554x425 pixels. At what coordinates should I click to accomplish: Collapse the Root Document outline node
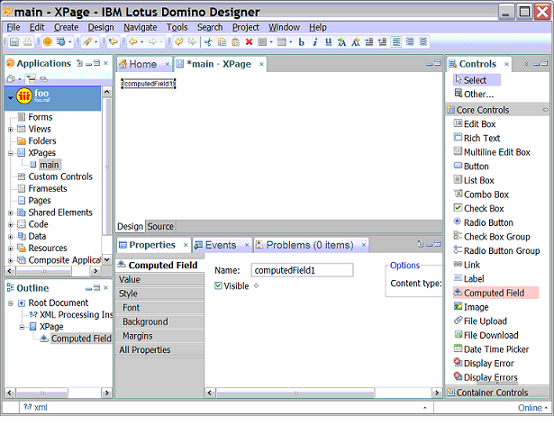(x=11, y=303)
